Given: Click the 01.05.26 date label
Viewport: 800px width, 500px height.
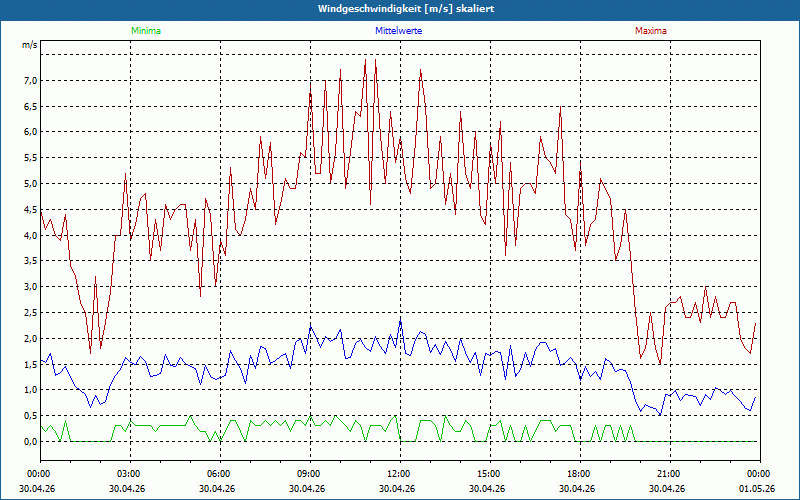Looking at the screenshot, I should click(757, 488).
